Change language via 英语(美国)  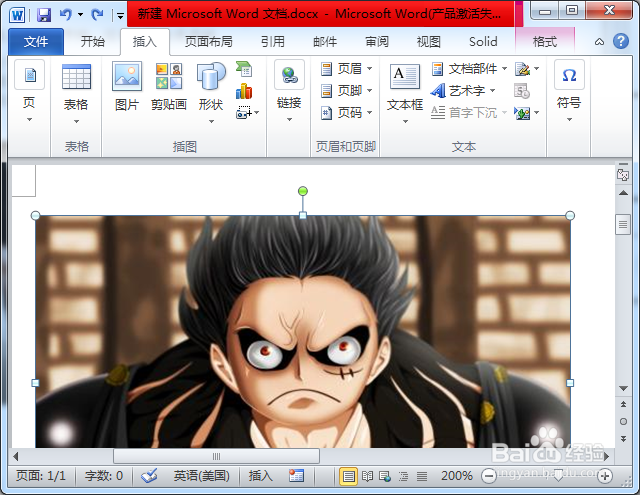[202, 476]
